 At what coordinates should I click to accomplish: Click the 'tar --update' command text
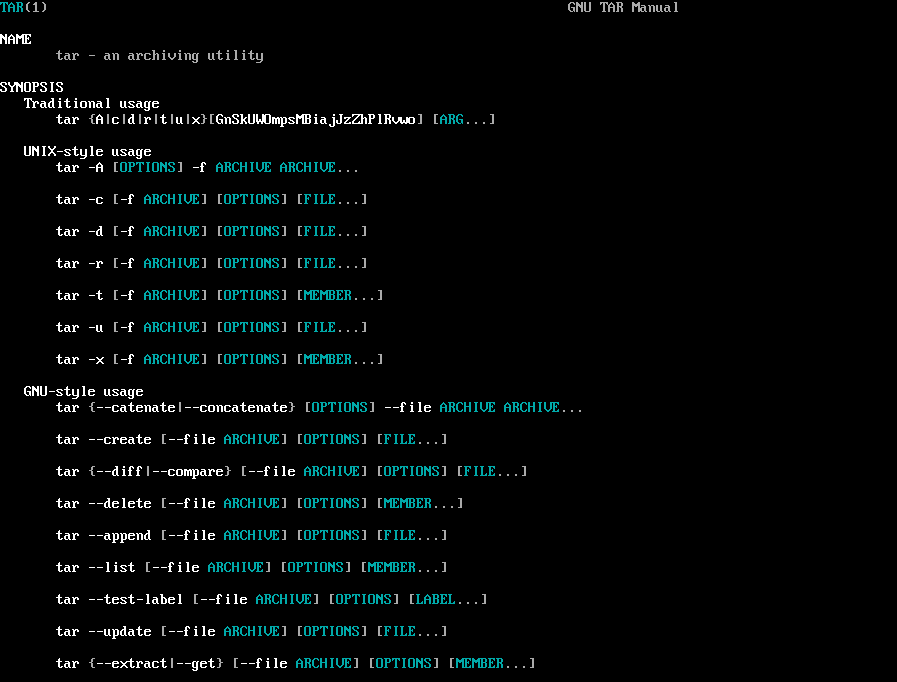click(104, 632)
